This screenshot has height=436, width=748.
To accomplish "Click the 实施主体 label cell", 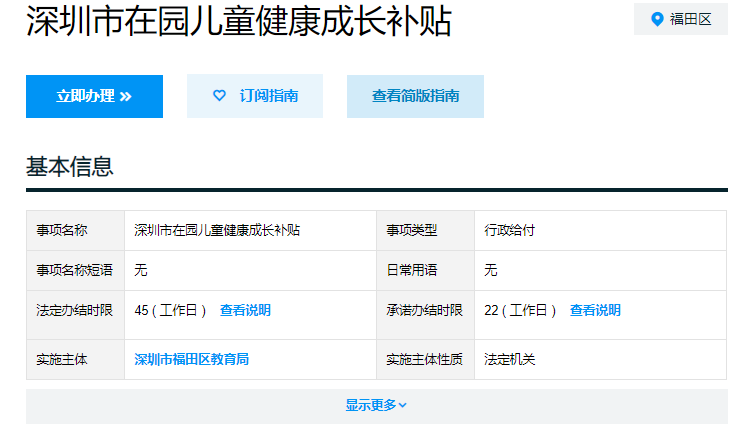I will point(75,360).
